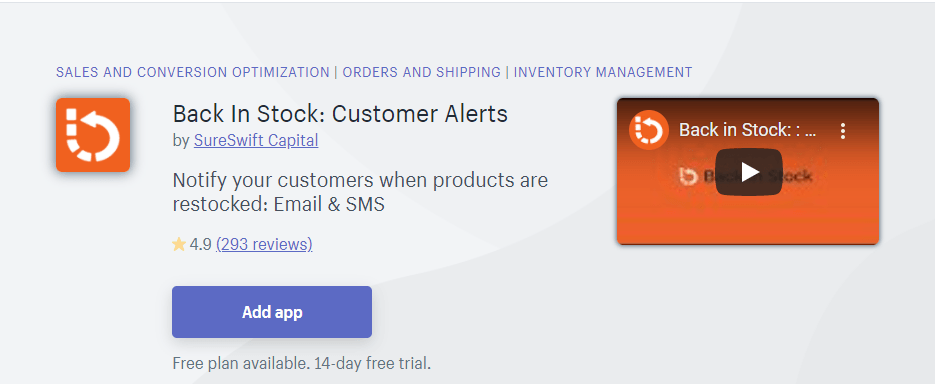Screen dimensions: 935x384
Task: Play the Back in Stock video
Action: pos(748,172)
